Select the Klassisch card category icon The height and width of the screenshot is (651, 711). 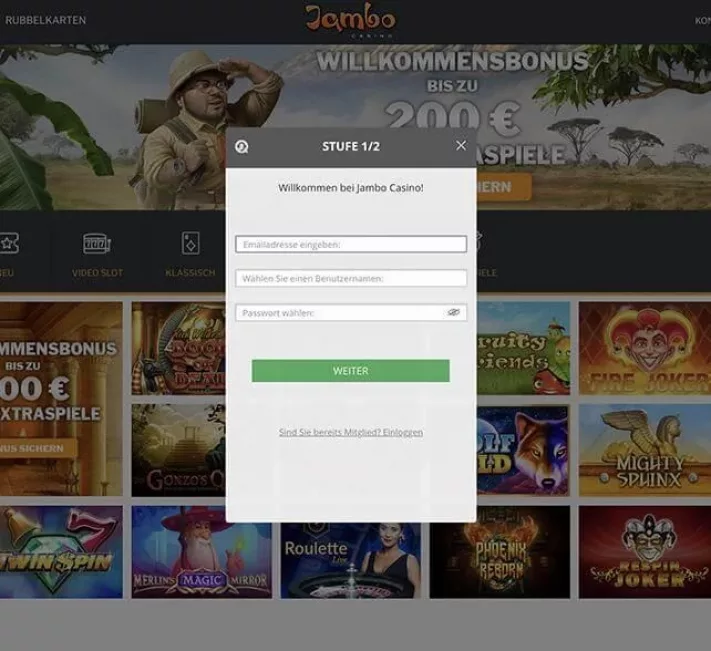tap(190, 243)
